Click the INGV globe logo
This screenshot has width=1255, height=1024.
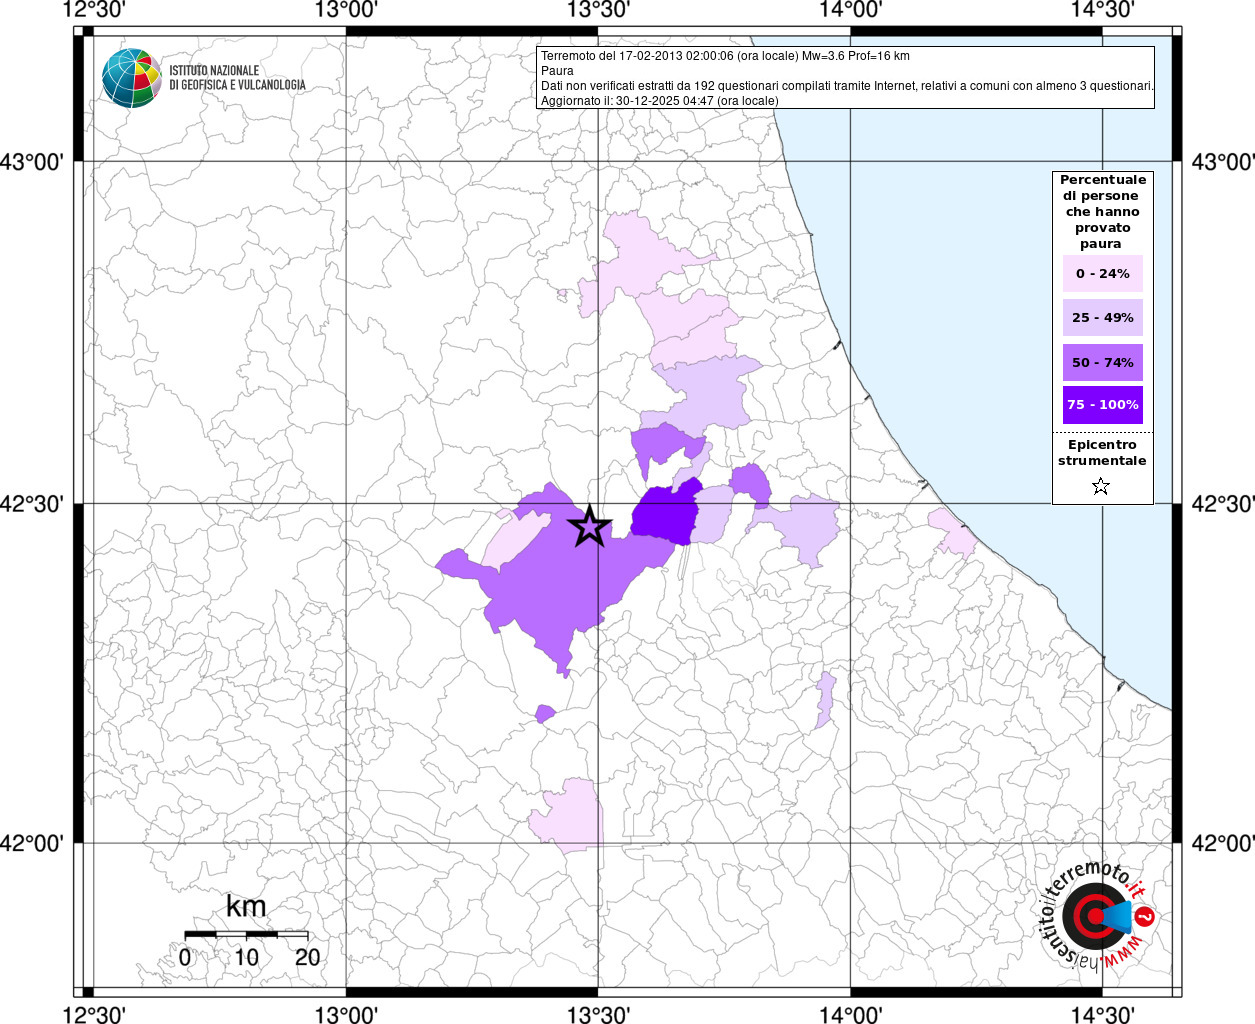[131, 78]
